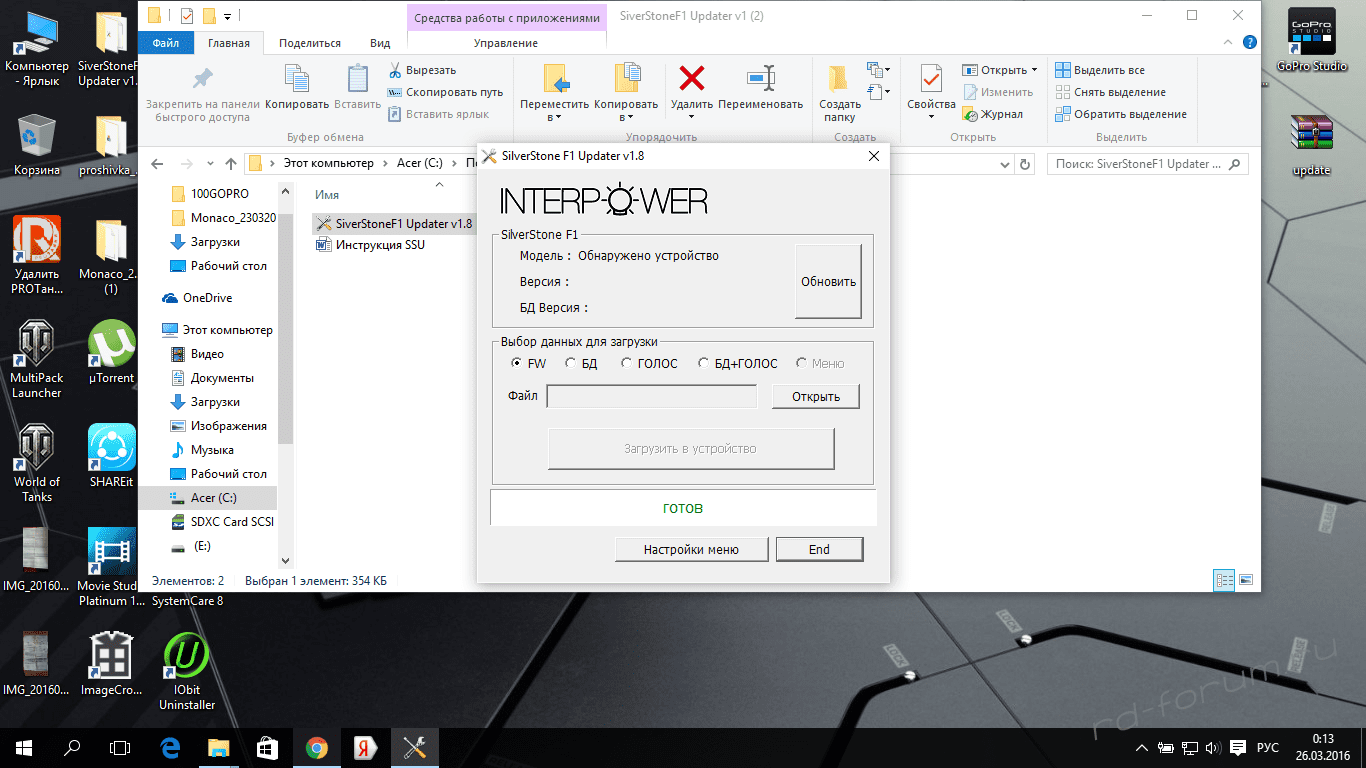
Task: Open the Файл tab in Explorer
Action: tap(166, 43)
